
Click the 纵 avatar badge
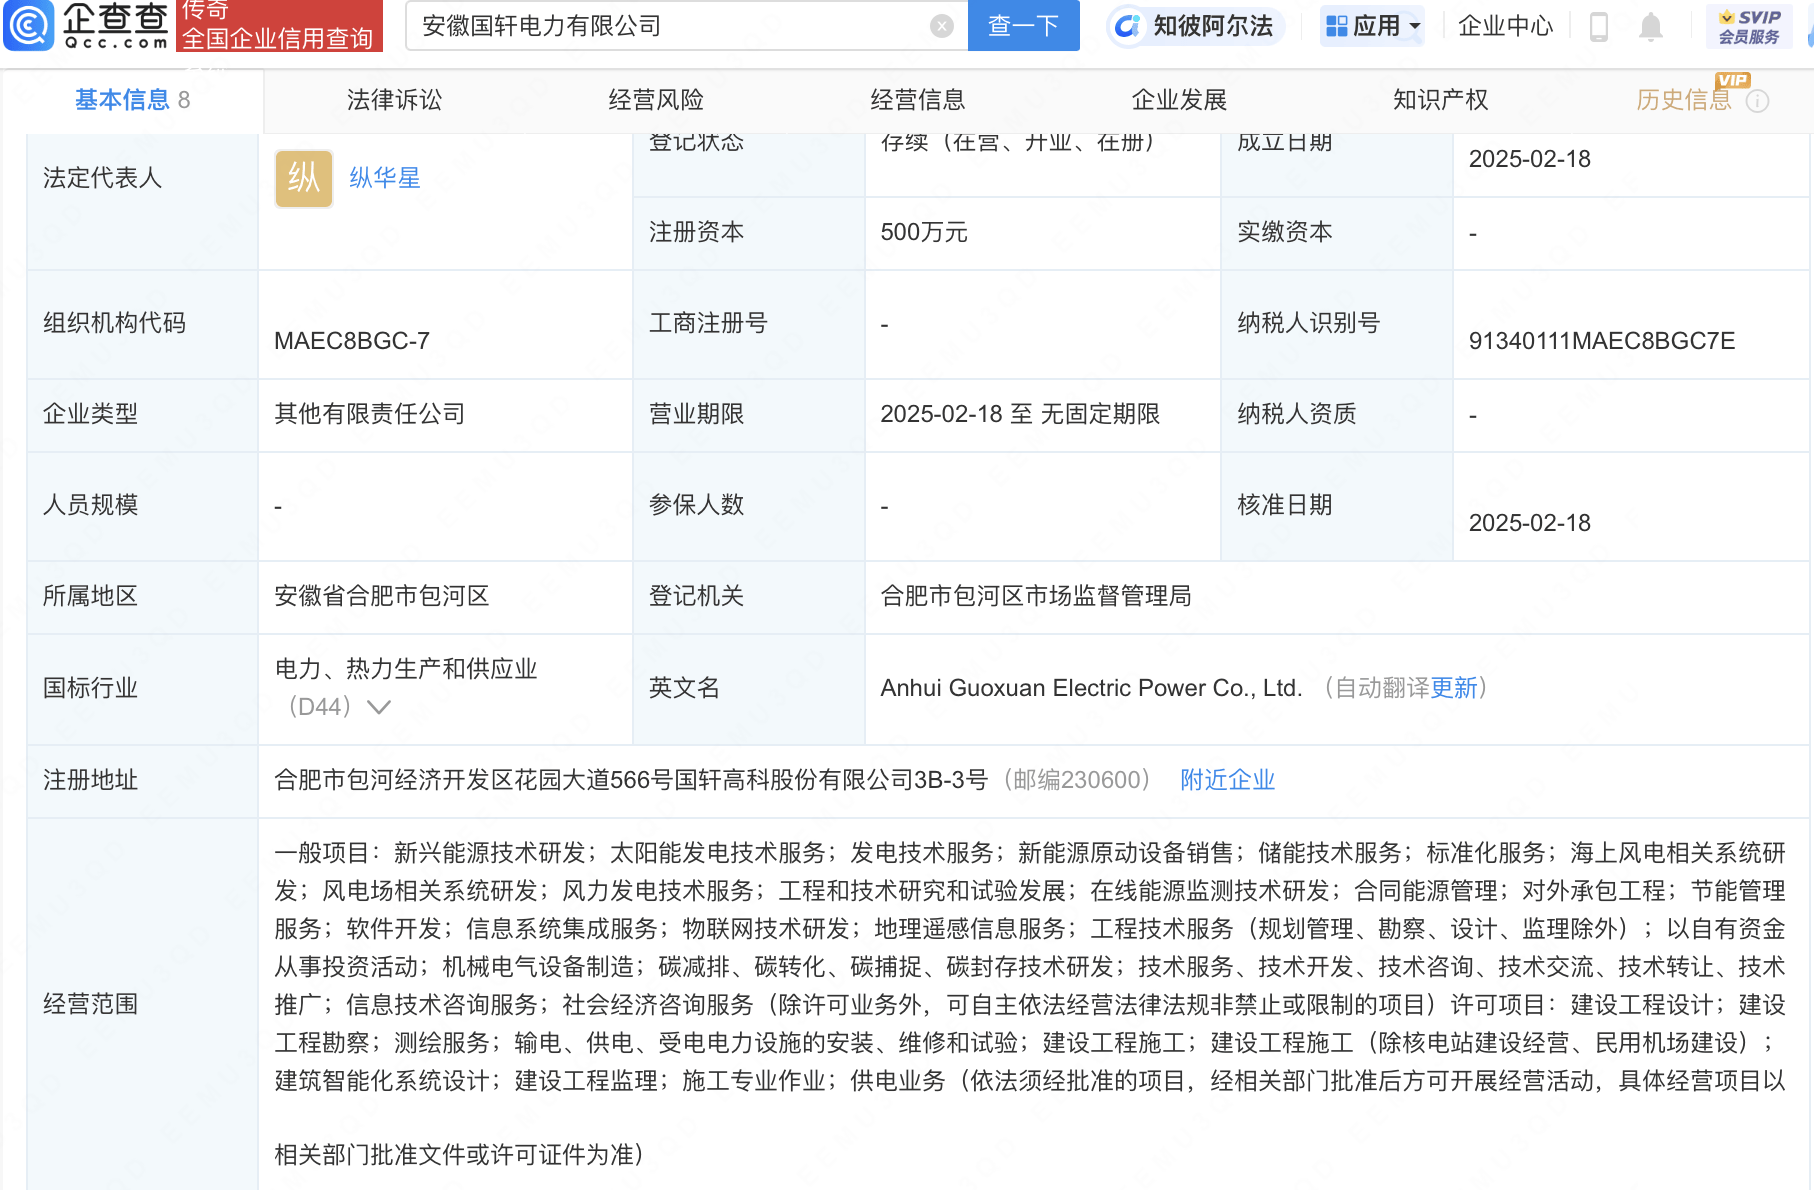pos(304,179)
